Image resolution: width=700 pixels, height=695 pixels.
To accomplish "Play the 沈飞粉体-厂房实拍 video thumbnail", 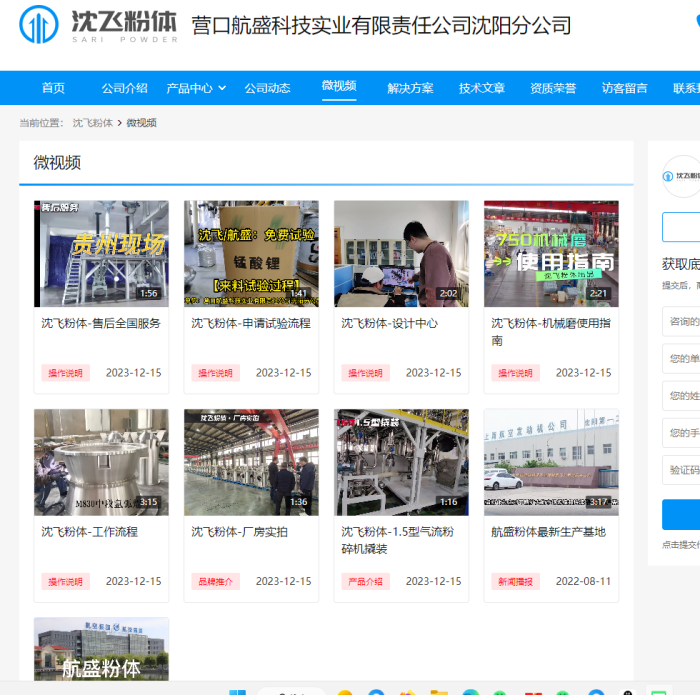I will tap(251, 461).
